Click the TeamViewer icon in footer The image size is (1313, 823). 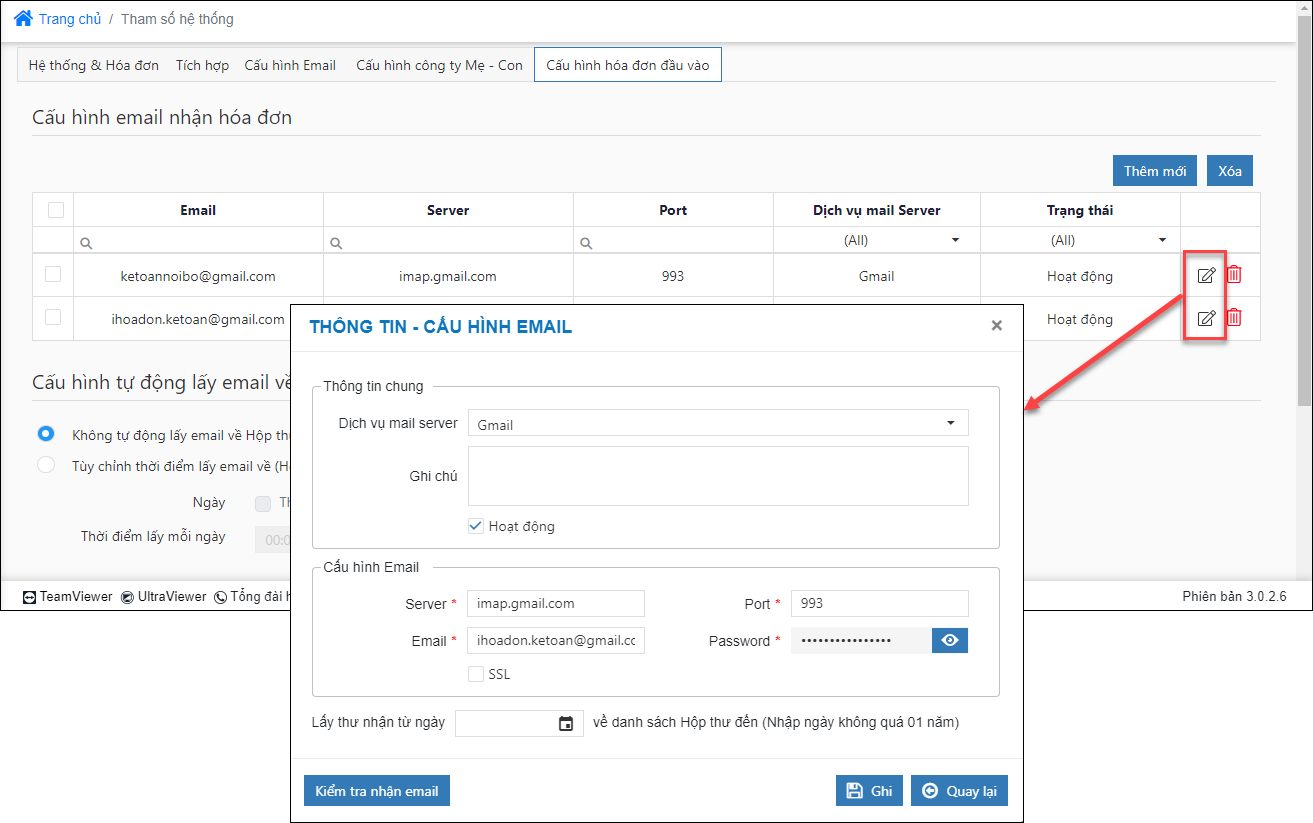click(x=30, y=597)
